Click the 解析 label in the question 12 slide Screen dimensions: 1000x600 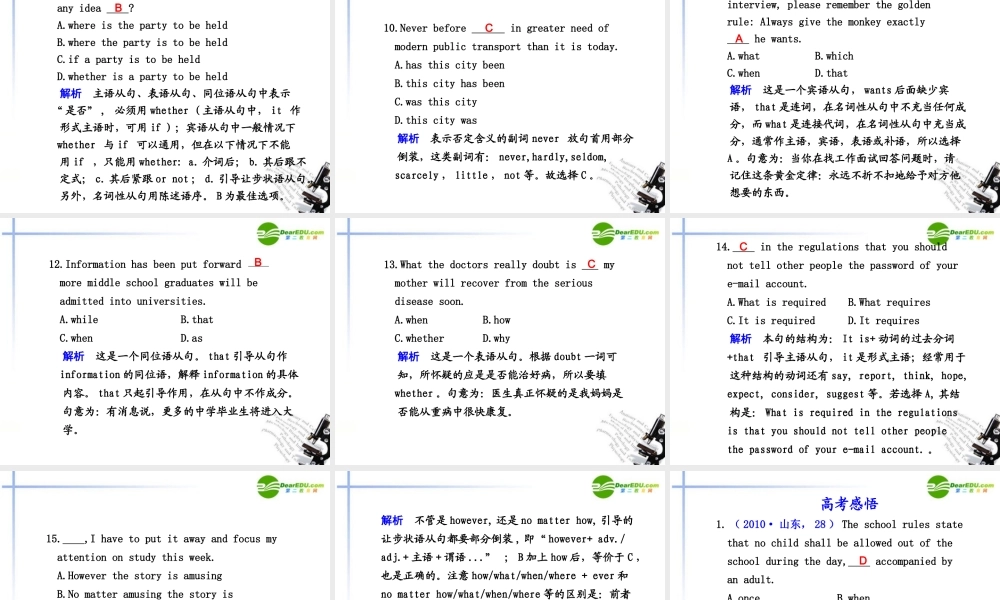[x=73, y=356]
